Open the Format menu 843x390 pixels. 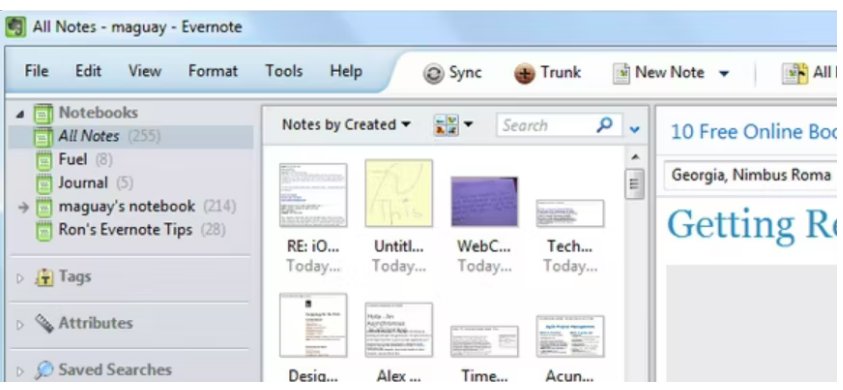tap(213, 72)
